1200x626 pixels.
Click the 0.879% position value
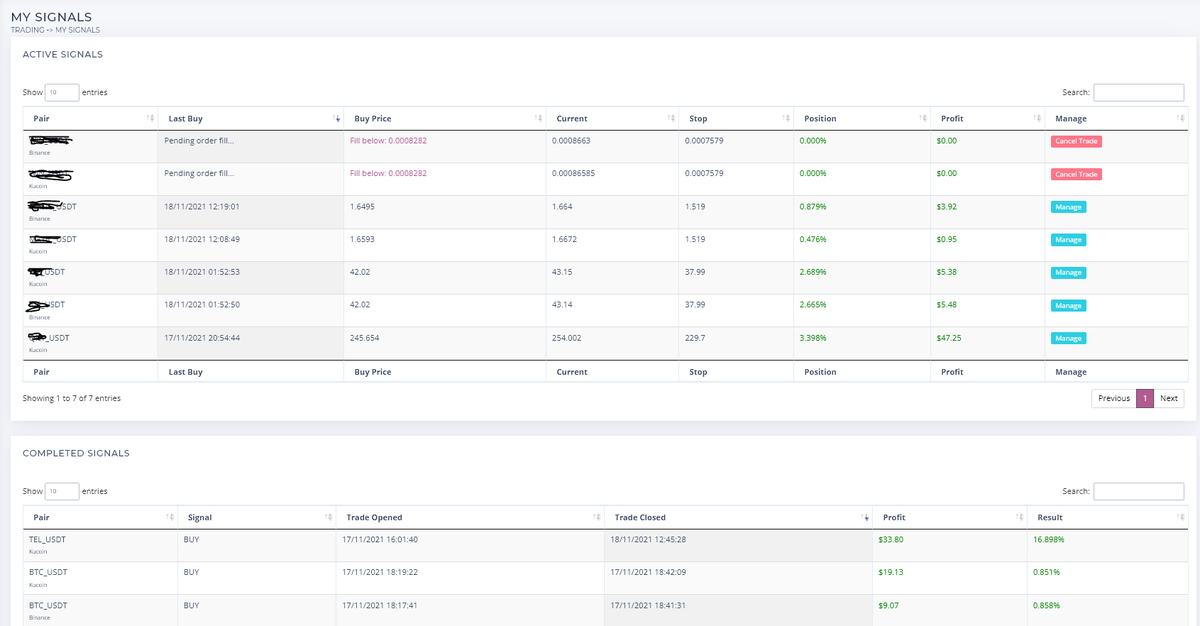[x=813, y=207]
